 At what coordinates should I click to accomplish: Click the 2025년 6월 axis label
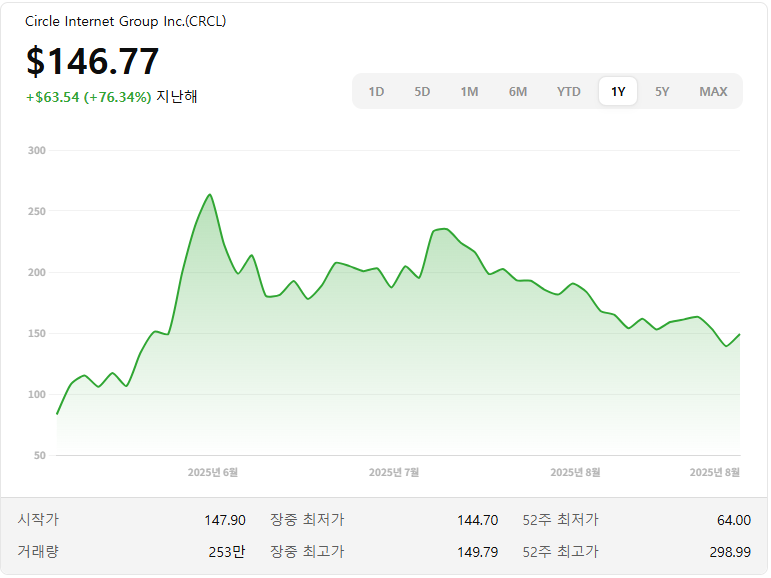(213, 472)
